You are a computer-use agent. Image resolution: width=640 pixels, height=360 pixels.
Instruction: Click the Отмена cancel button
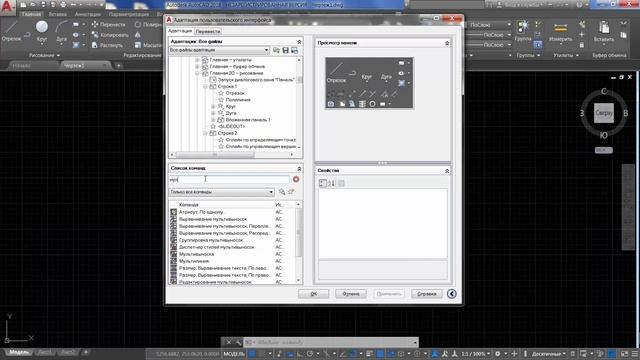click(351, 294)
